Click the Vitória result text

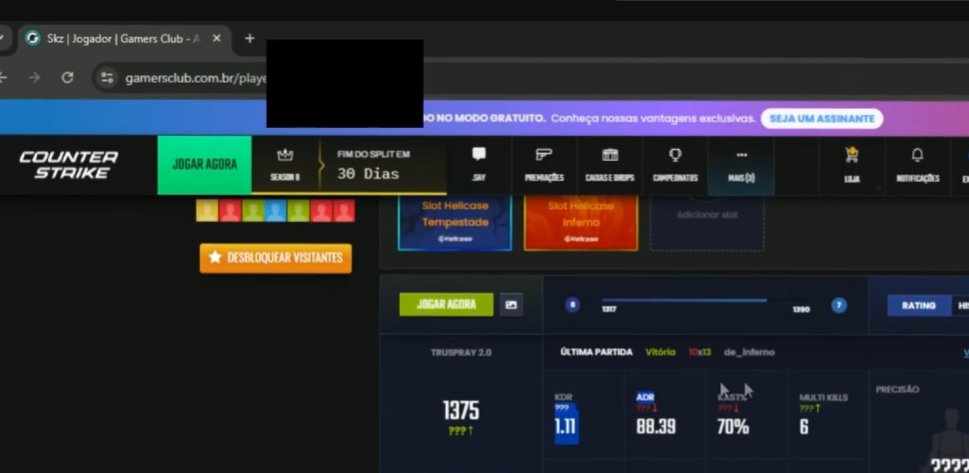pos(660,352)
